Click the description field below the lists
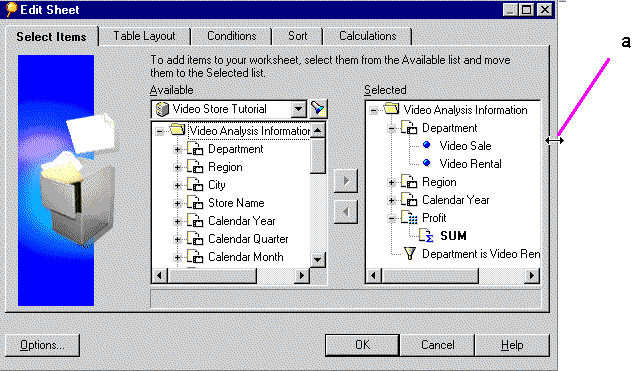Screen dimensions: 635x371 click(345, 299)
